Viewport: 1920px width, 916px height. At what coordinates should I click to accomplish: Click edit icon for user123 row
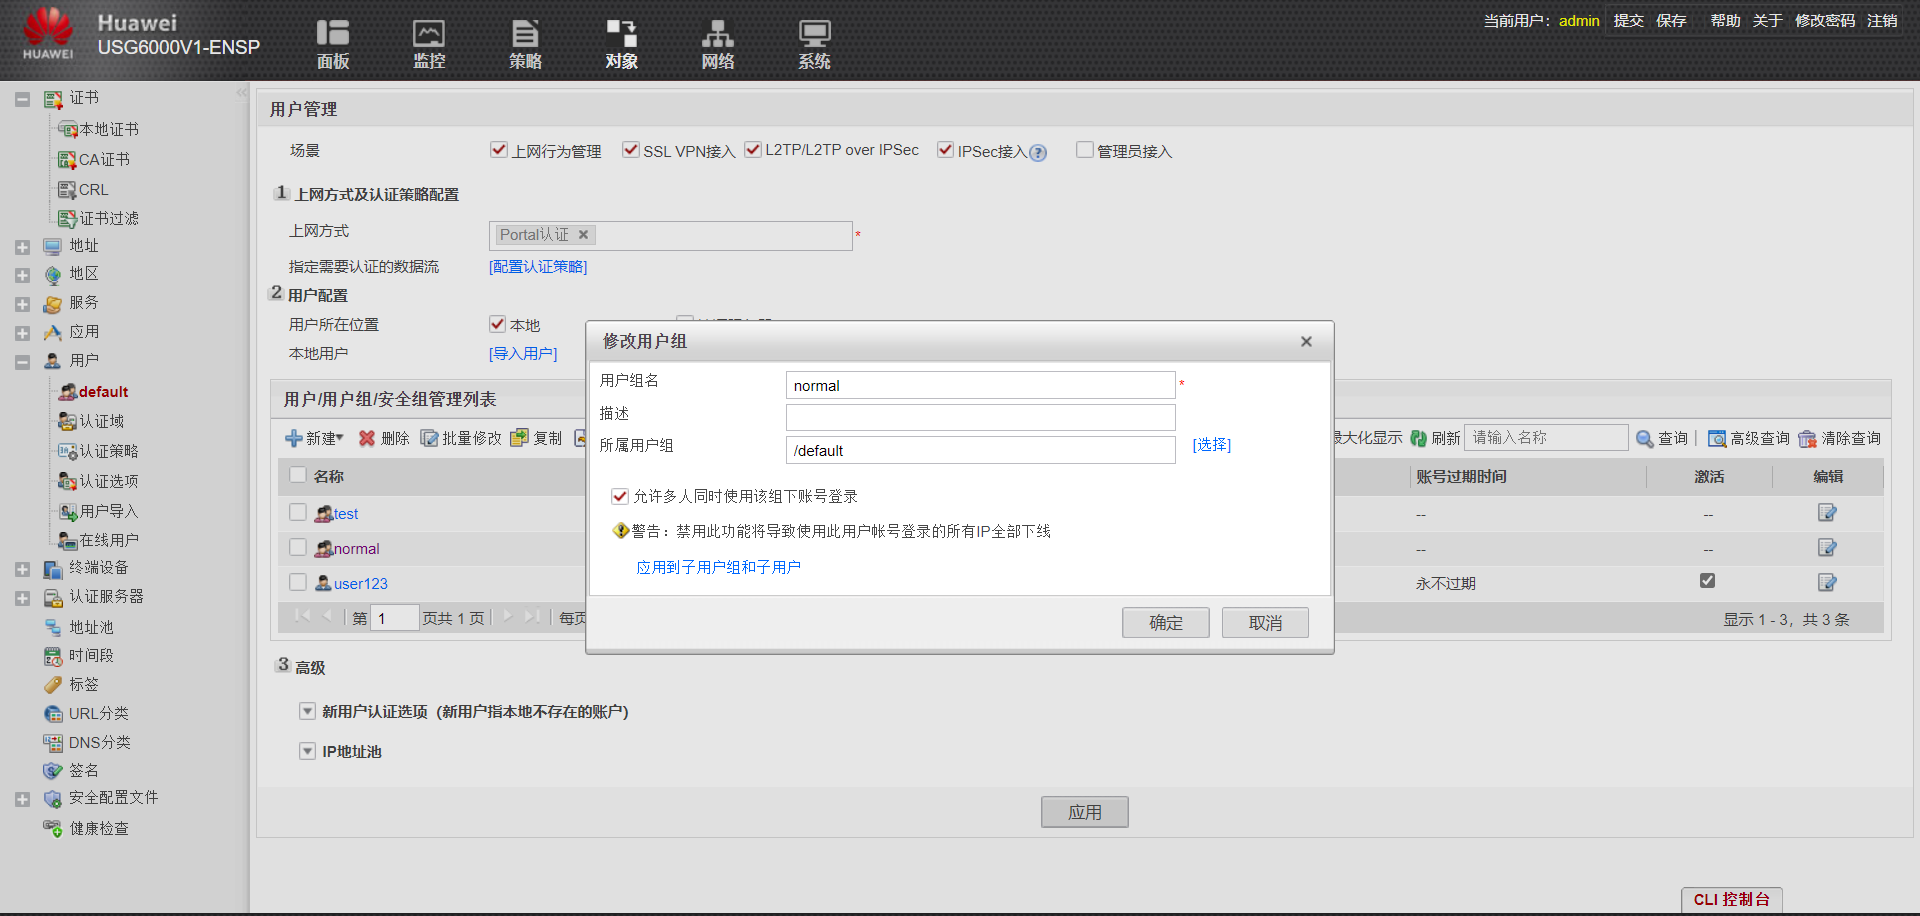[x=1827, y=583]
